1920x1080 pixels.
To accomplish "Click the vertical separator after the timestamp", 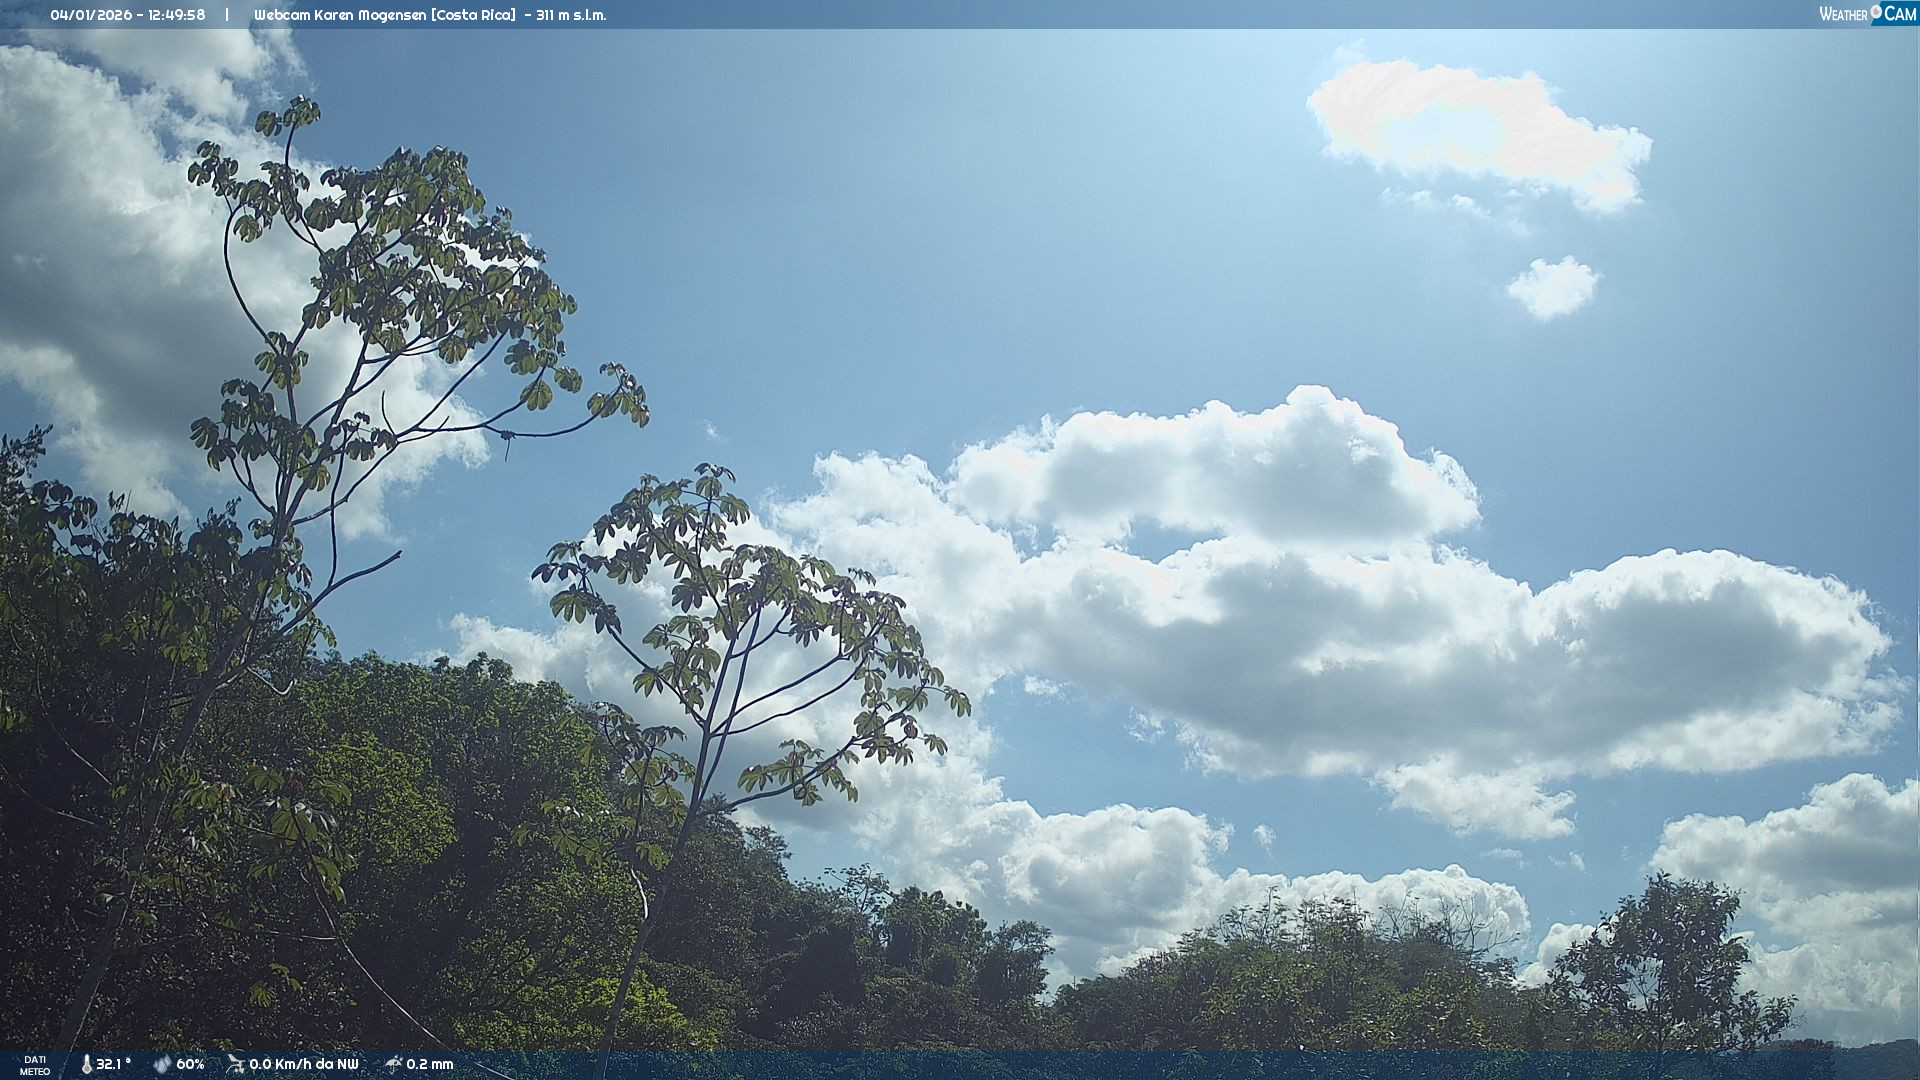I will click(227, 15).
